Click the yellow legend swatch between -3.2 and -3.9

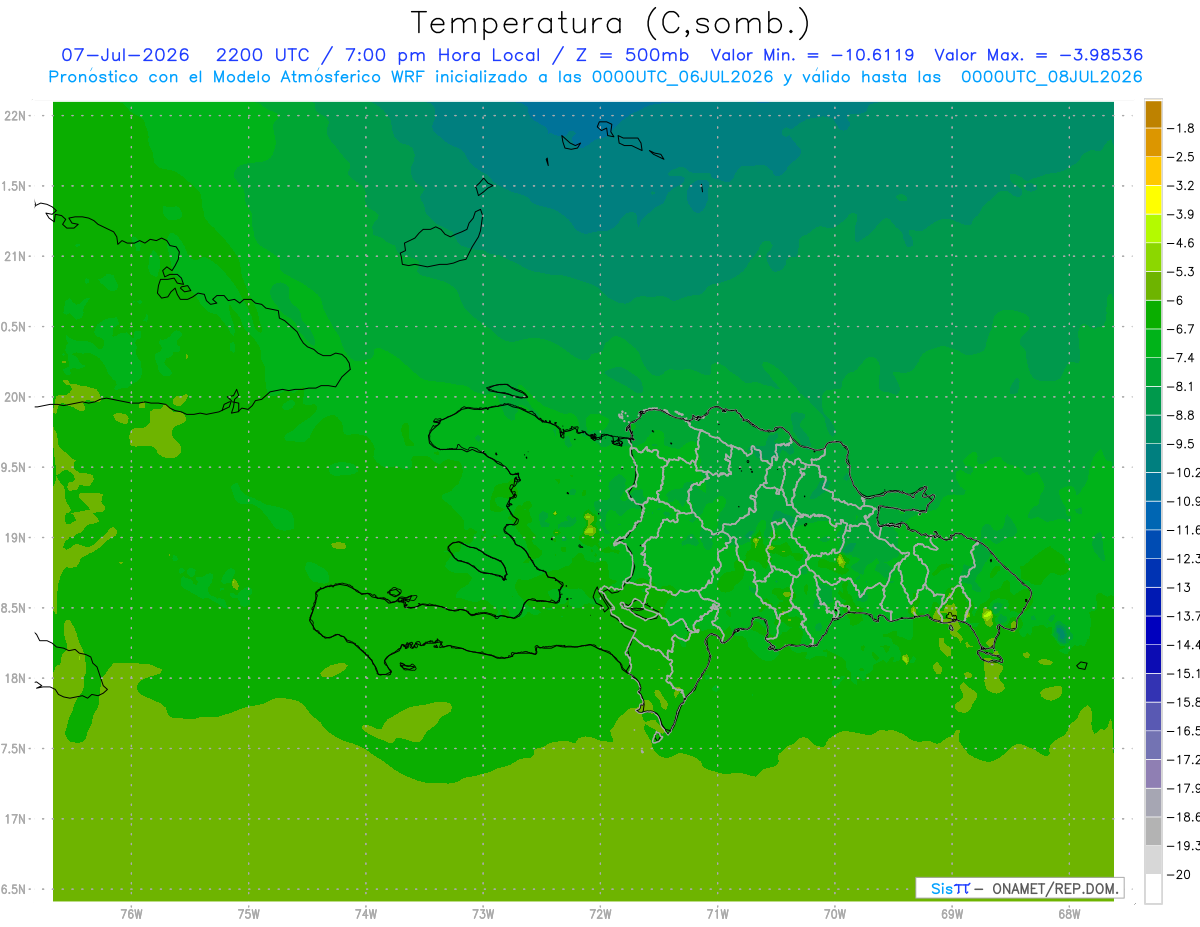1153,200
